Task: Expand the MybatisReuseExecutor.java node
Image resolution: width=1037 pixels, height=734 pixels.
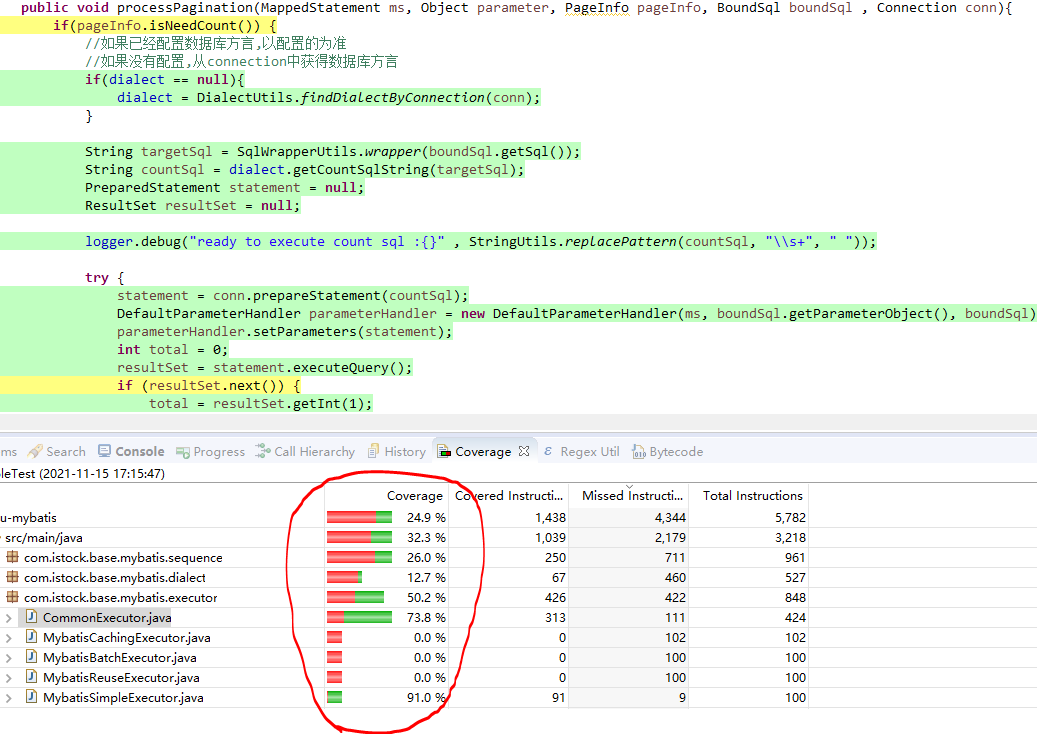Action: pos(8,678)
